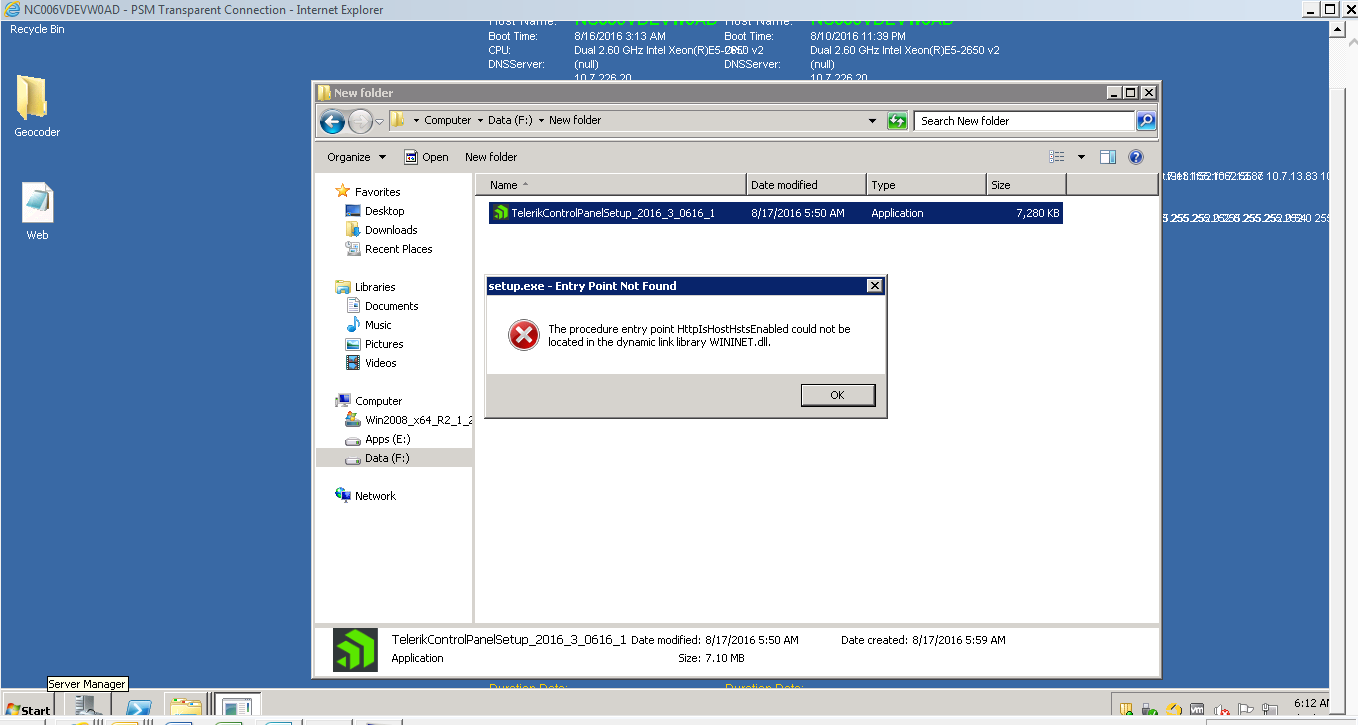This screenshot has width=1358, height=725.
Task: Click the green refresh icon beside address bar
Action: [897, 121]
